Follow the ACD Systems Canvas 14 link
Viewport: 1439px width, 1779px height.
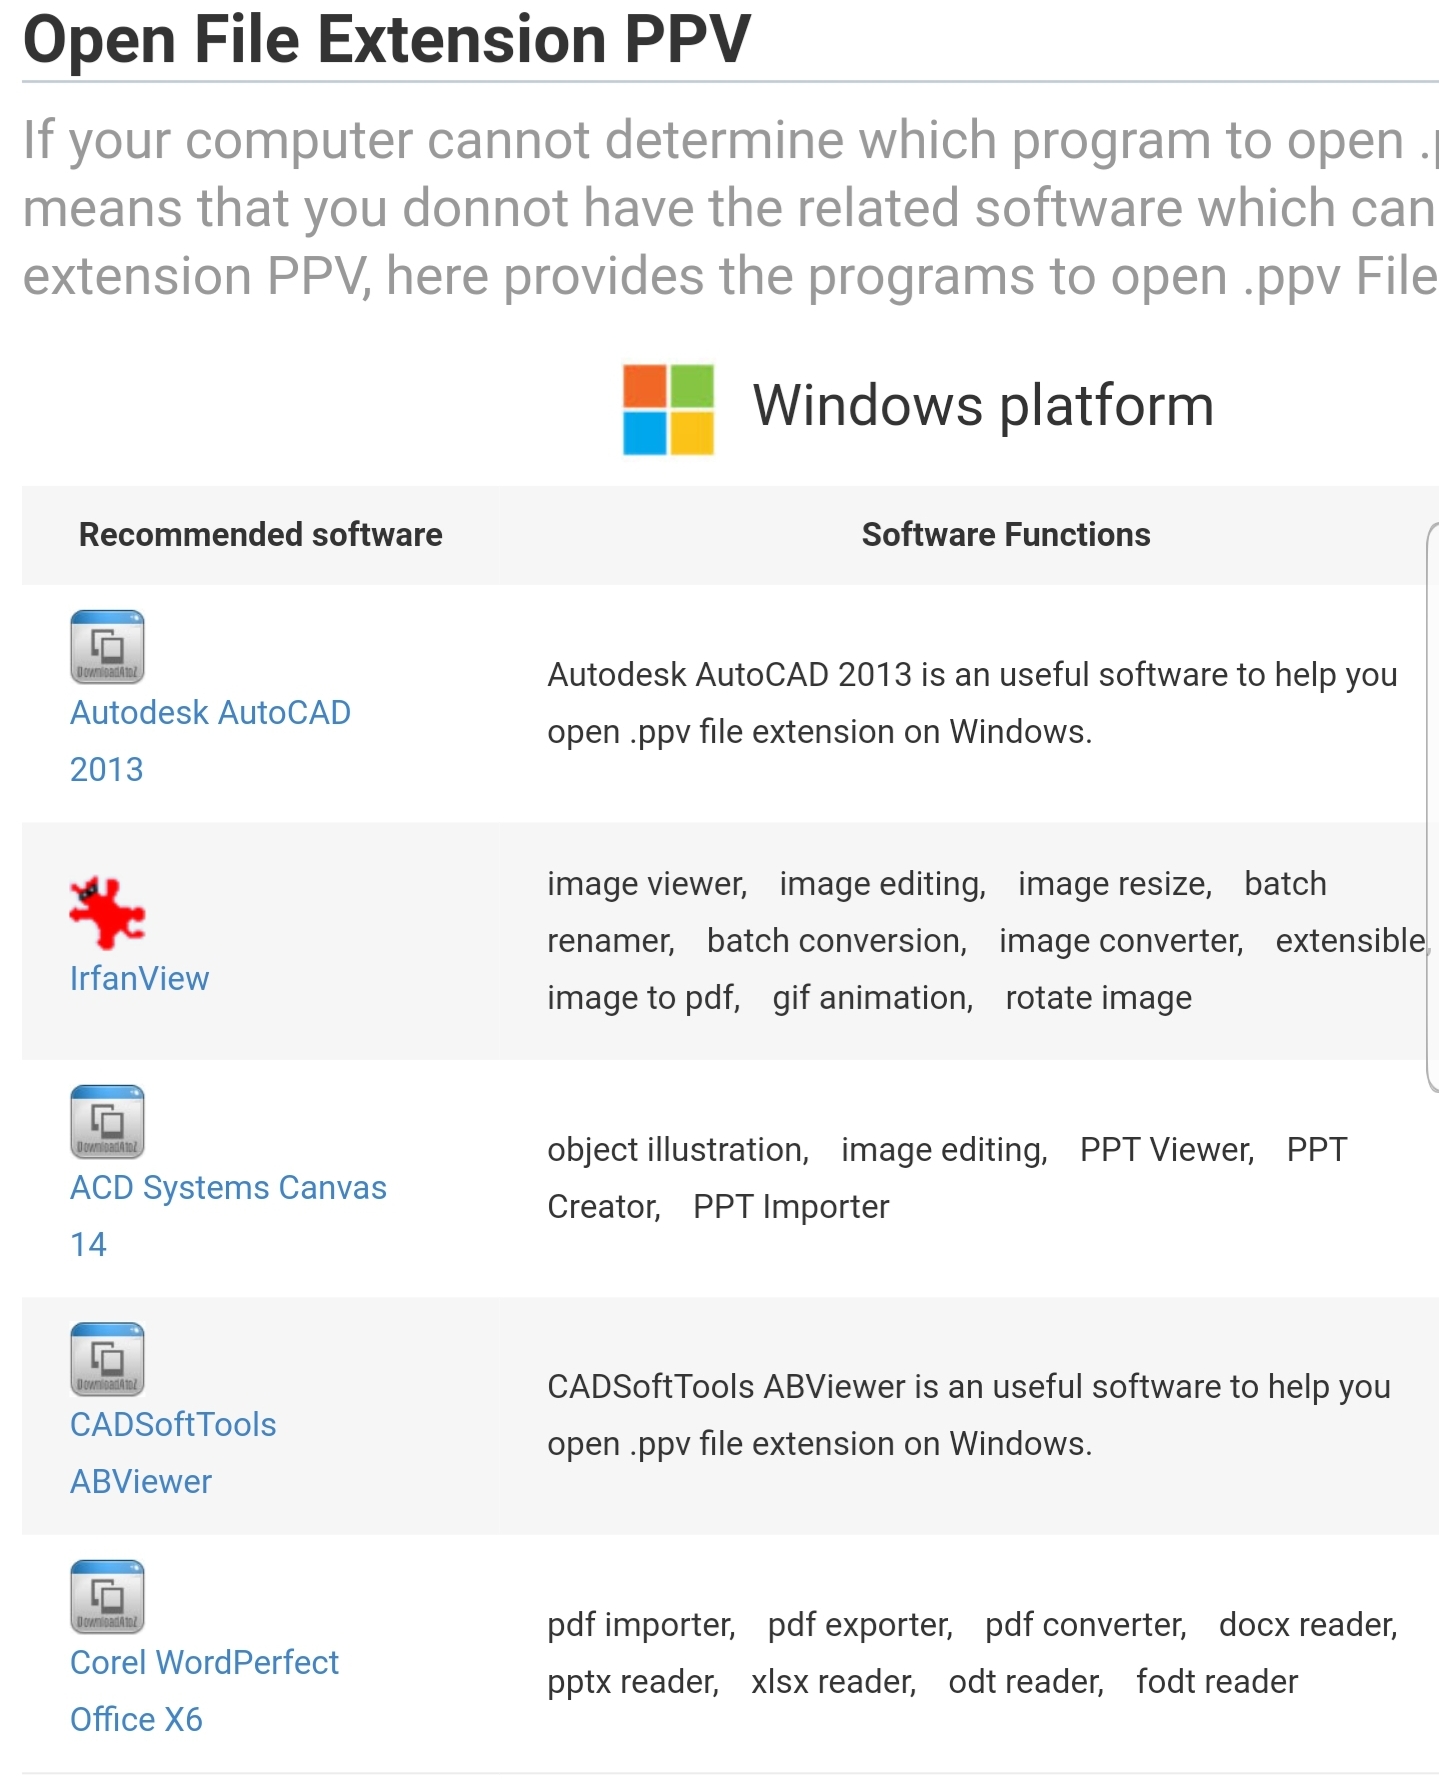[228, 1216]
